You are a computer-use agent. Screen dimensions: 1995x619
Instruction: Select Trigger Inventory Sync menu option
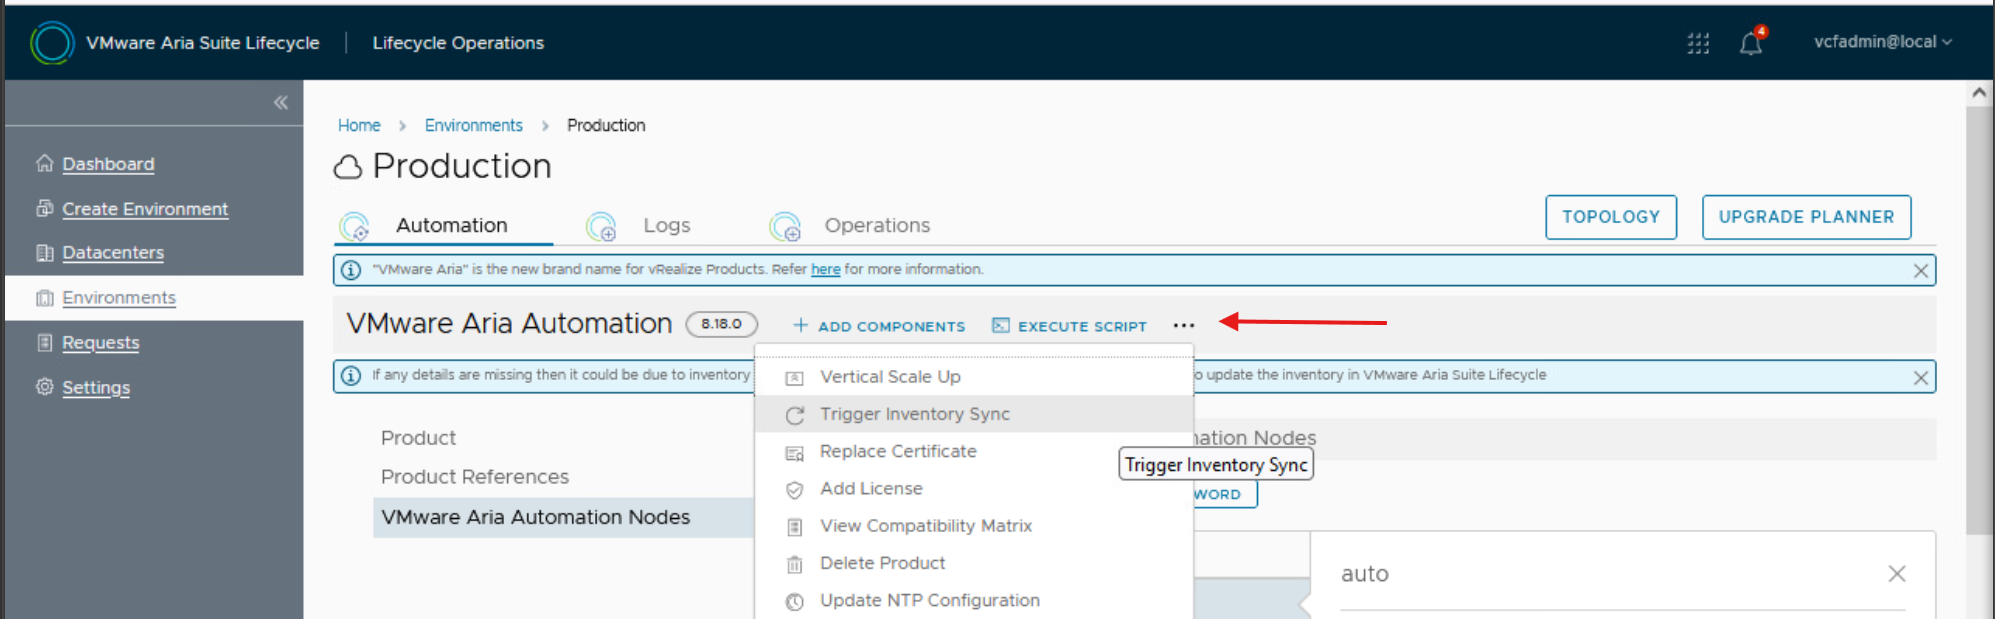click(x=914, y=414)
